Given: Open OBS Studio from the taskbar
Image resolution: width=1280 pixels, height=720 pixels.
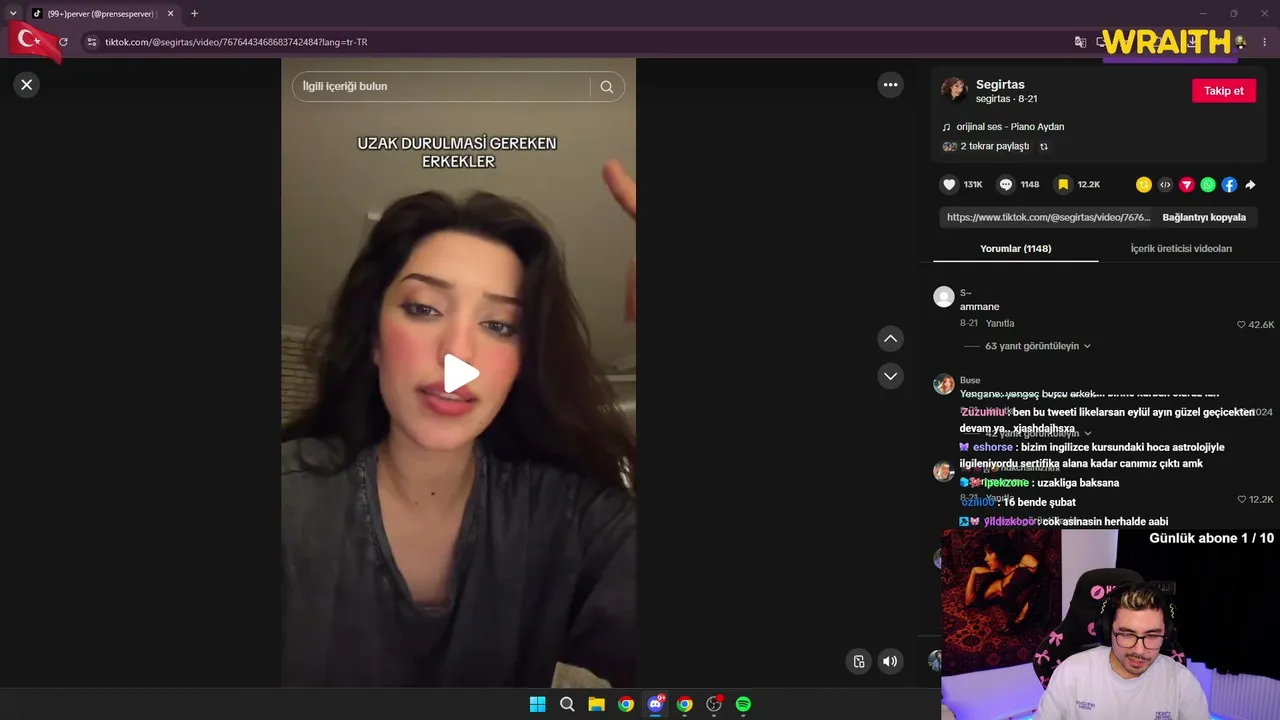Looking at the screenshot, I should 714,704.
